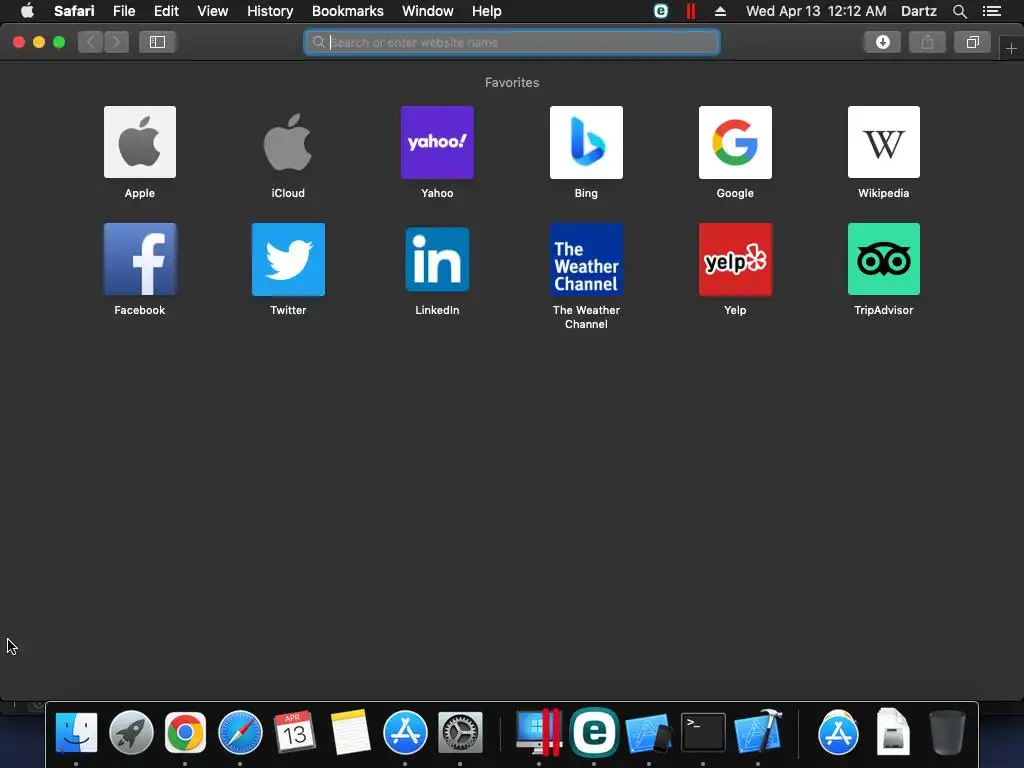
Task: Open the Facebook favorite tile
Action: click(x=140, y=259)
